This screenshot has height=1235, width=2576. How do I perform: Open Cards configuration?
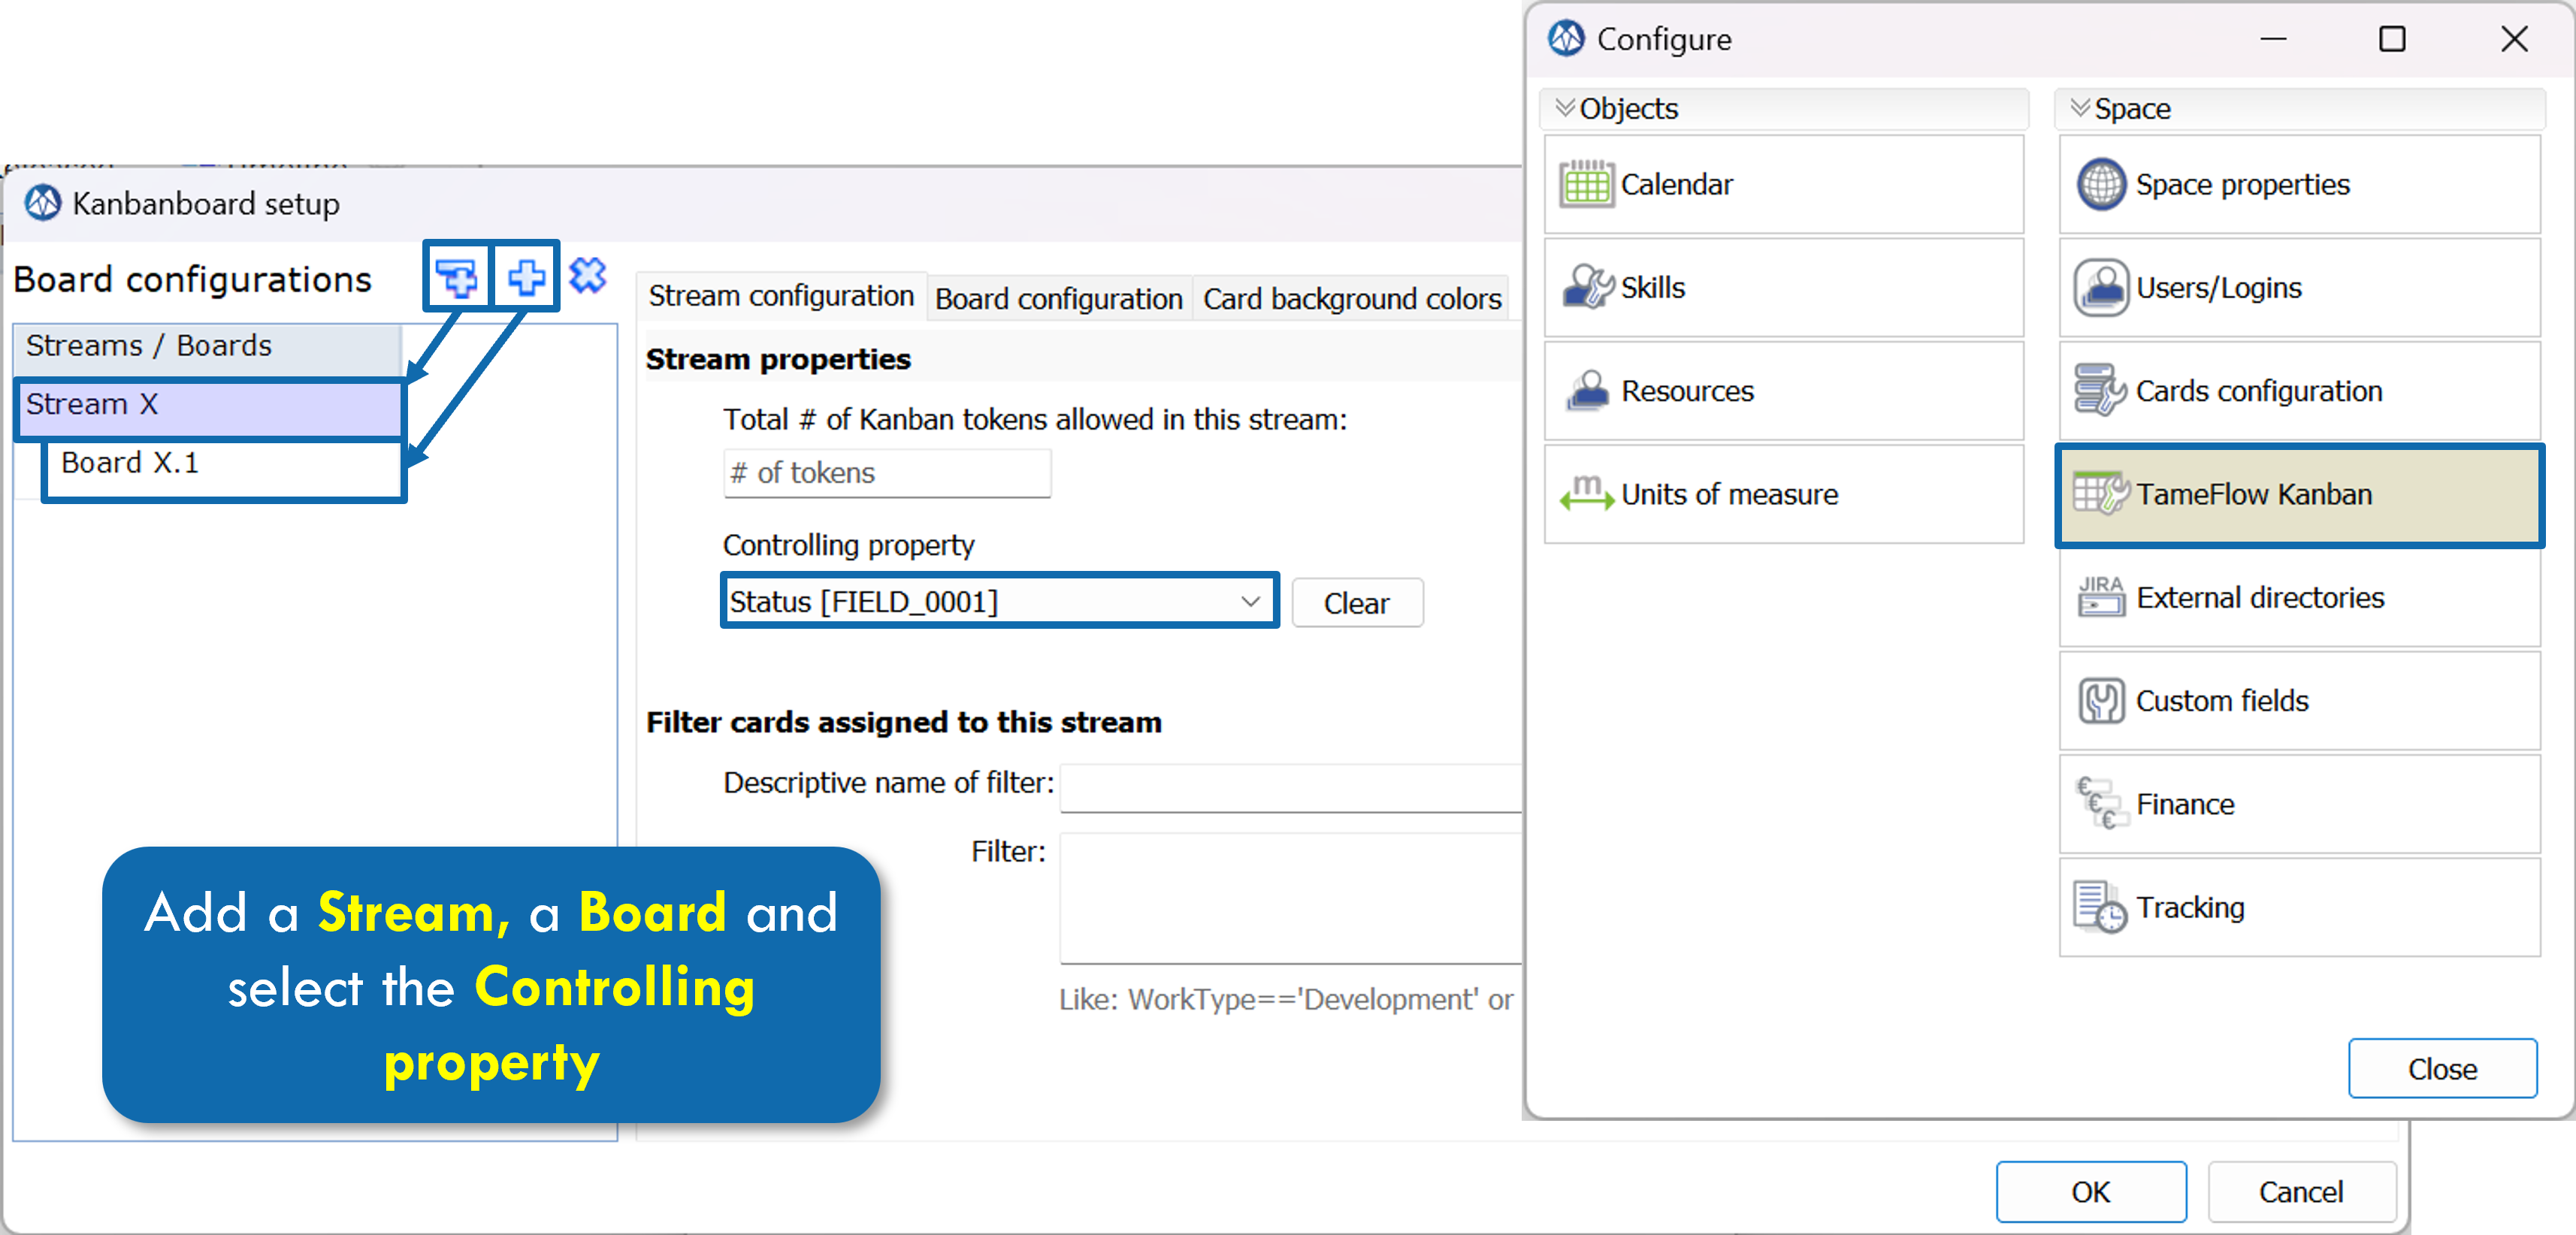click(2299, 391)
